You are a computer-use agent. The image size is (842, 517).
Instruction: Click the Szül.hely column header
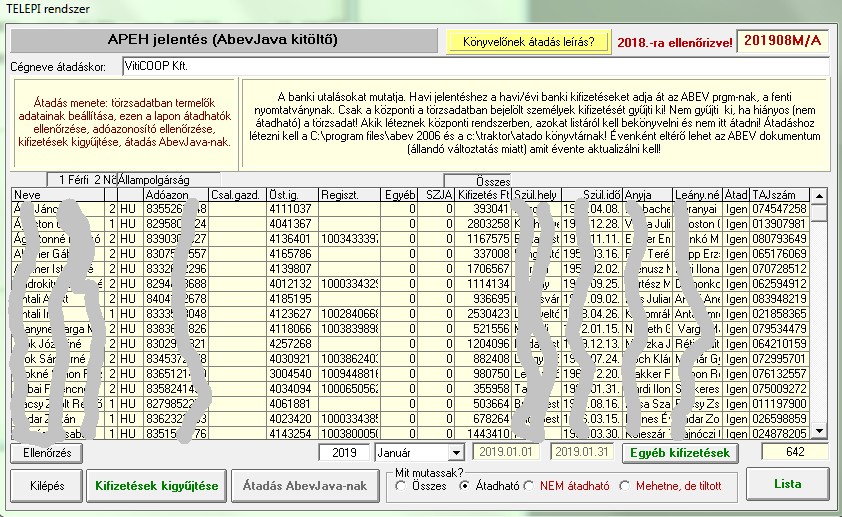pos(536,195)
